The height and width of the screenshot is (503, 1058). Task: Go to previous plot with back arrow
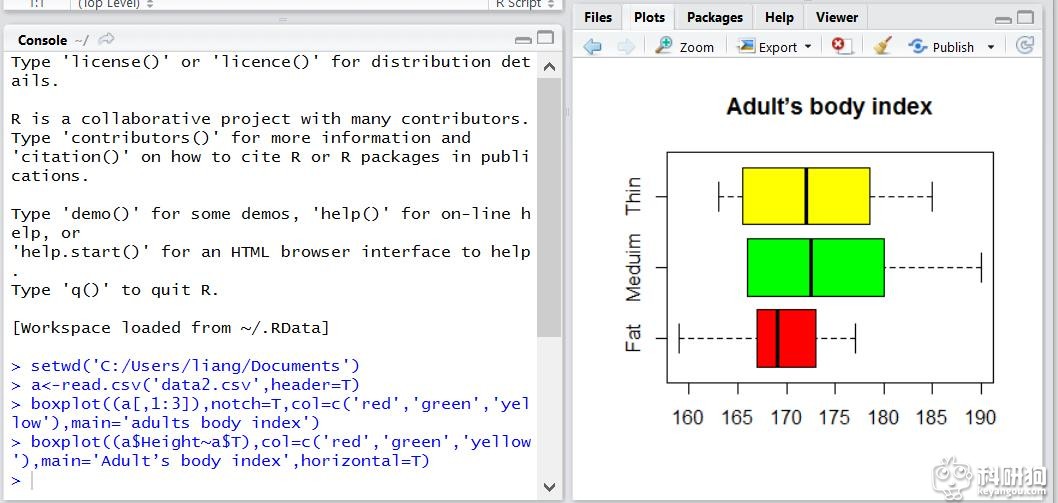[592, 47]
